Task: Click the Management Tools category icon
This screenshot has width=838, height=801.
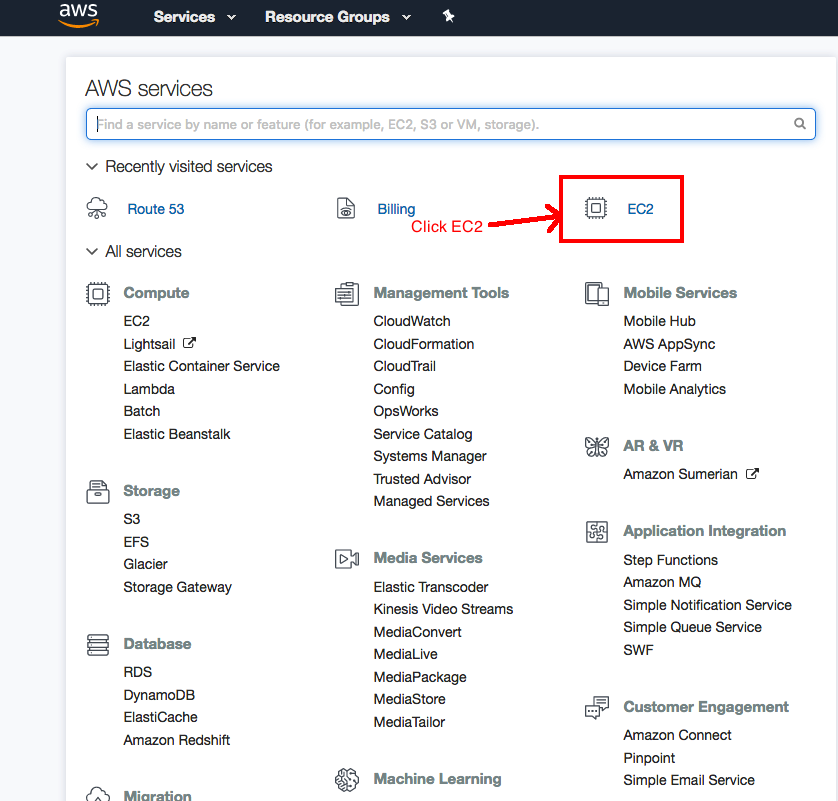Action: tap(347, 294)
